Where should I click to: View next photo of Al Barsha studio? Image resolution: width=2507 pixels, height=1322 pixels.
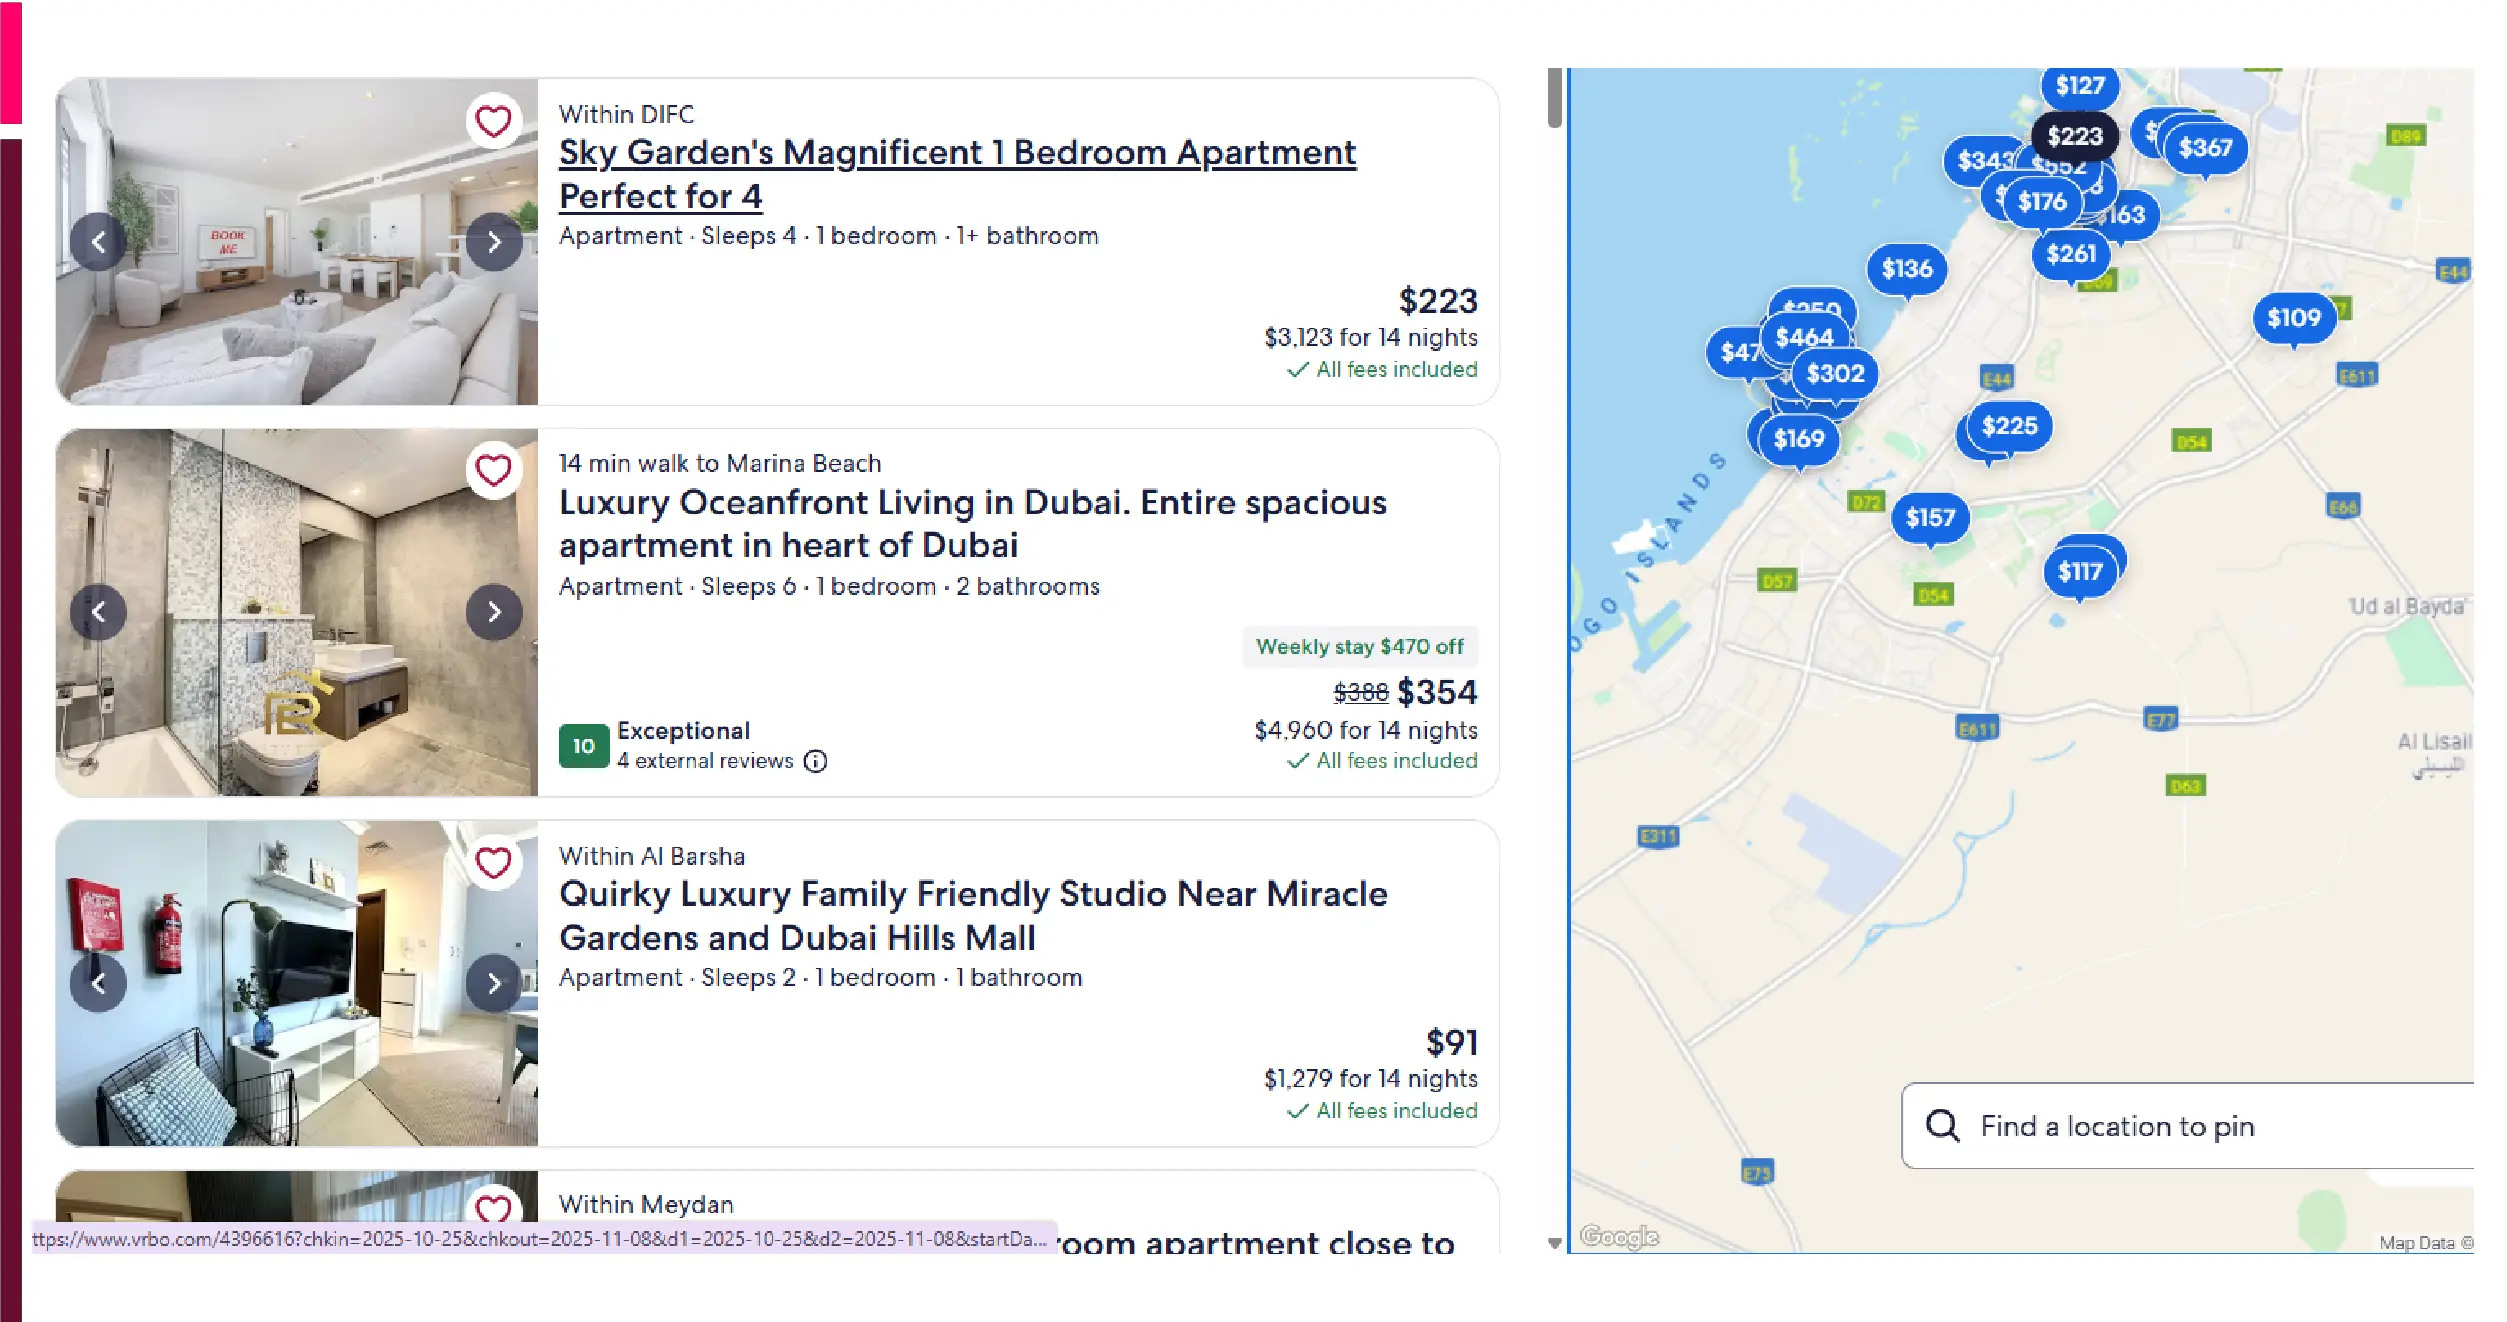tap(494, 983)
